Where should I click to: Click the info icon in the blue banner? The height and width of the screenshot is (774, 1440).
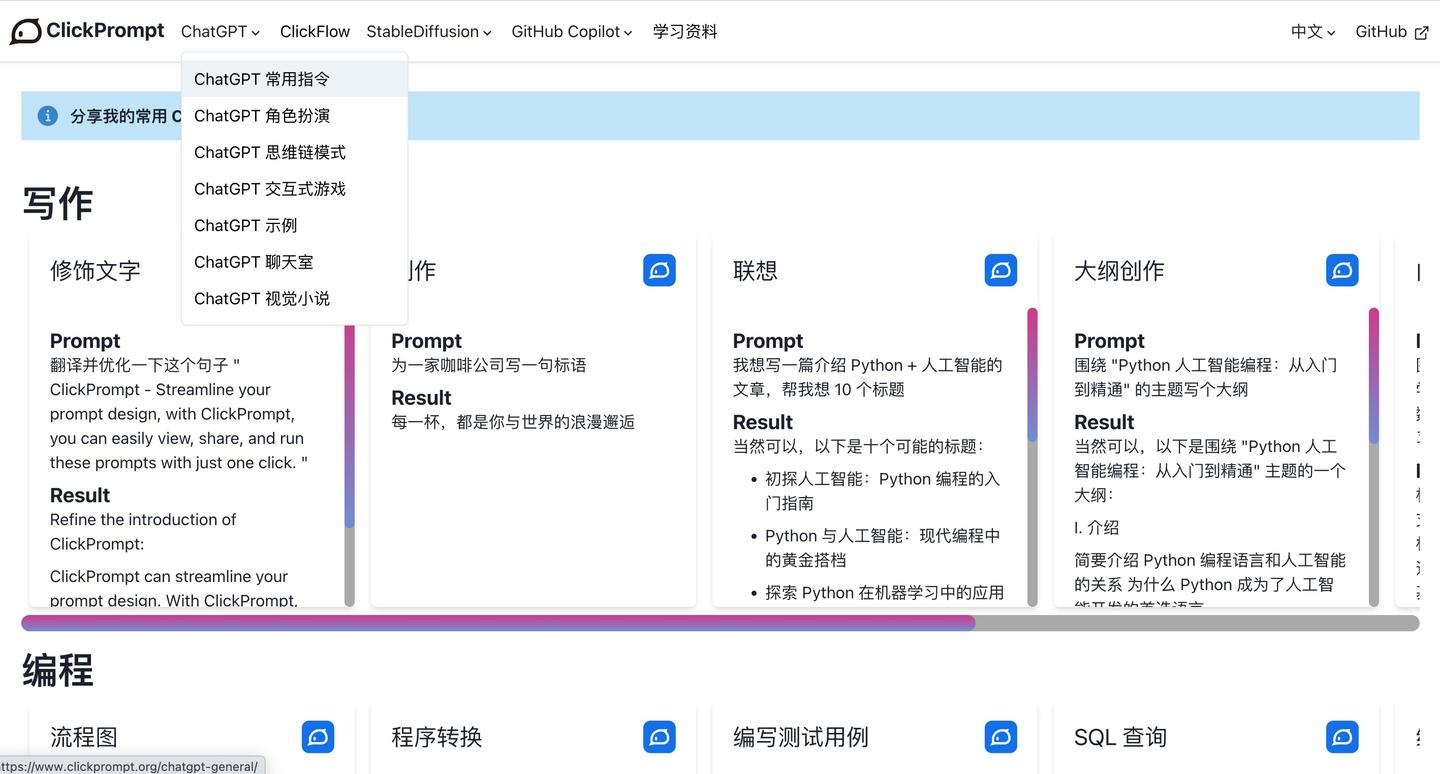click(47, 115)
